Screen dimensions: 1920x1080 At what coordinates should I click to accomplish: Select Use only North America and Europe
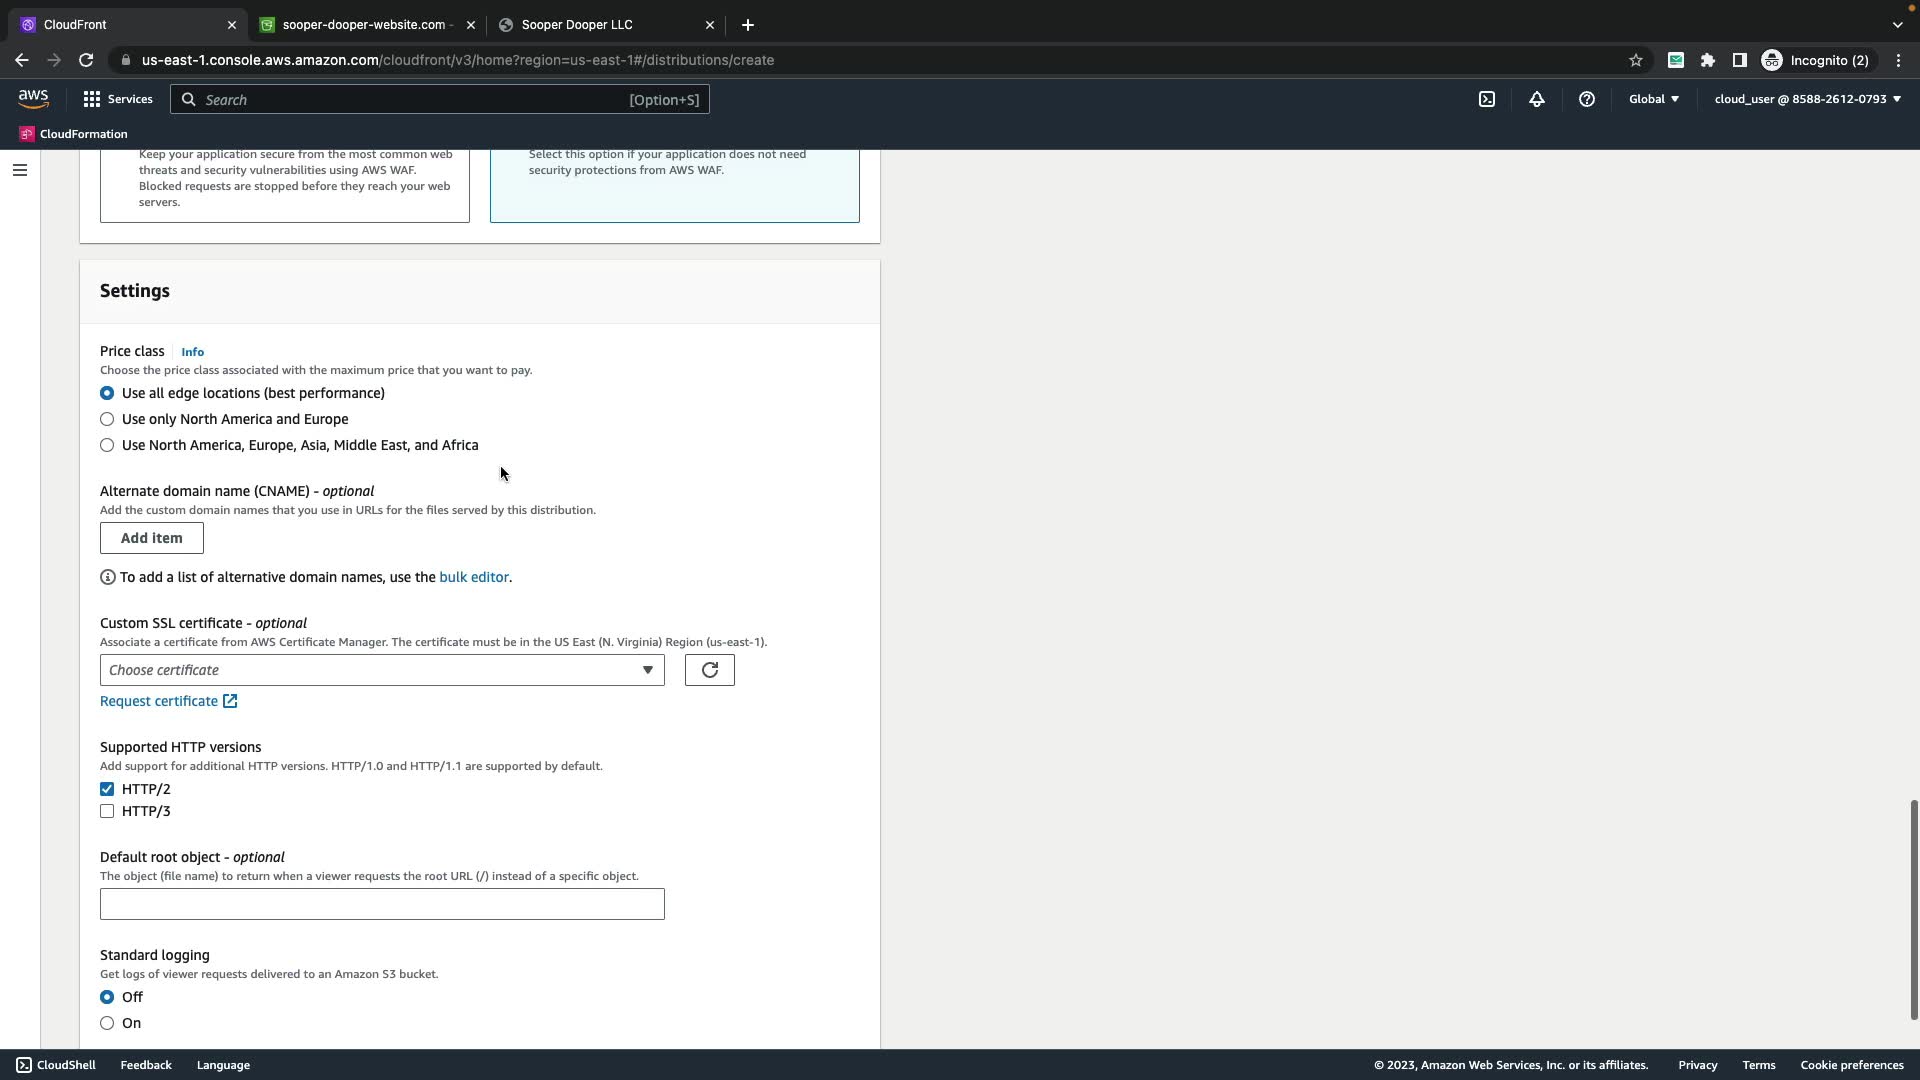tap(107, 419)
